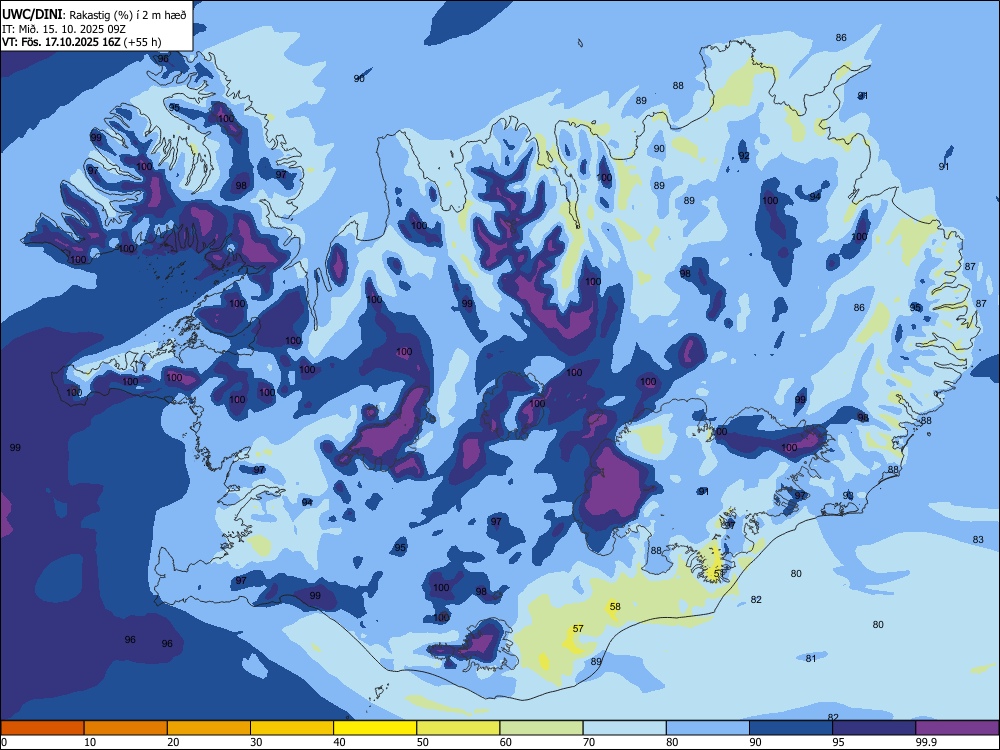
Task: Click the orange 10–20 legend swatch
Action: pyautogui.click(x=126, y=728)
